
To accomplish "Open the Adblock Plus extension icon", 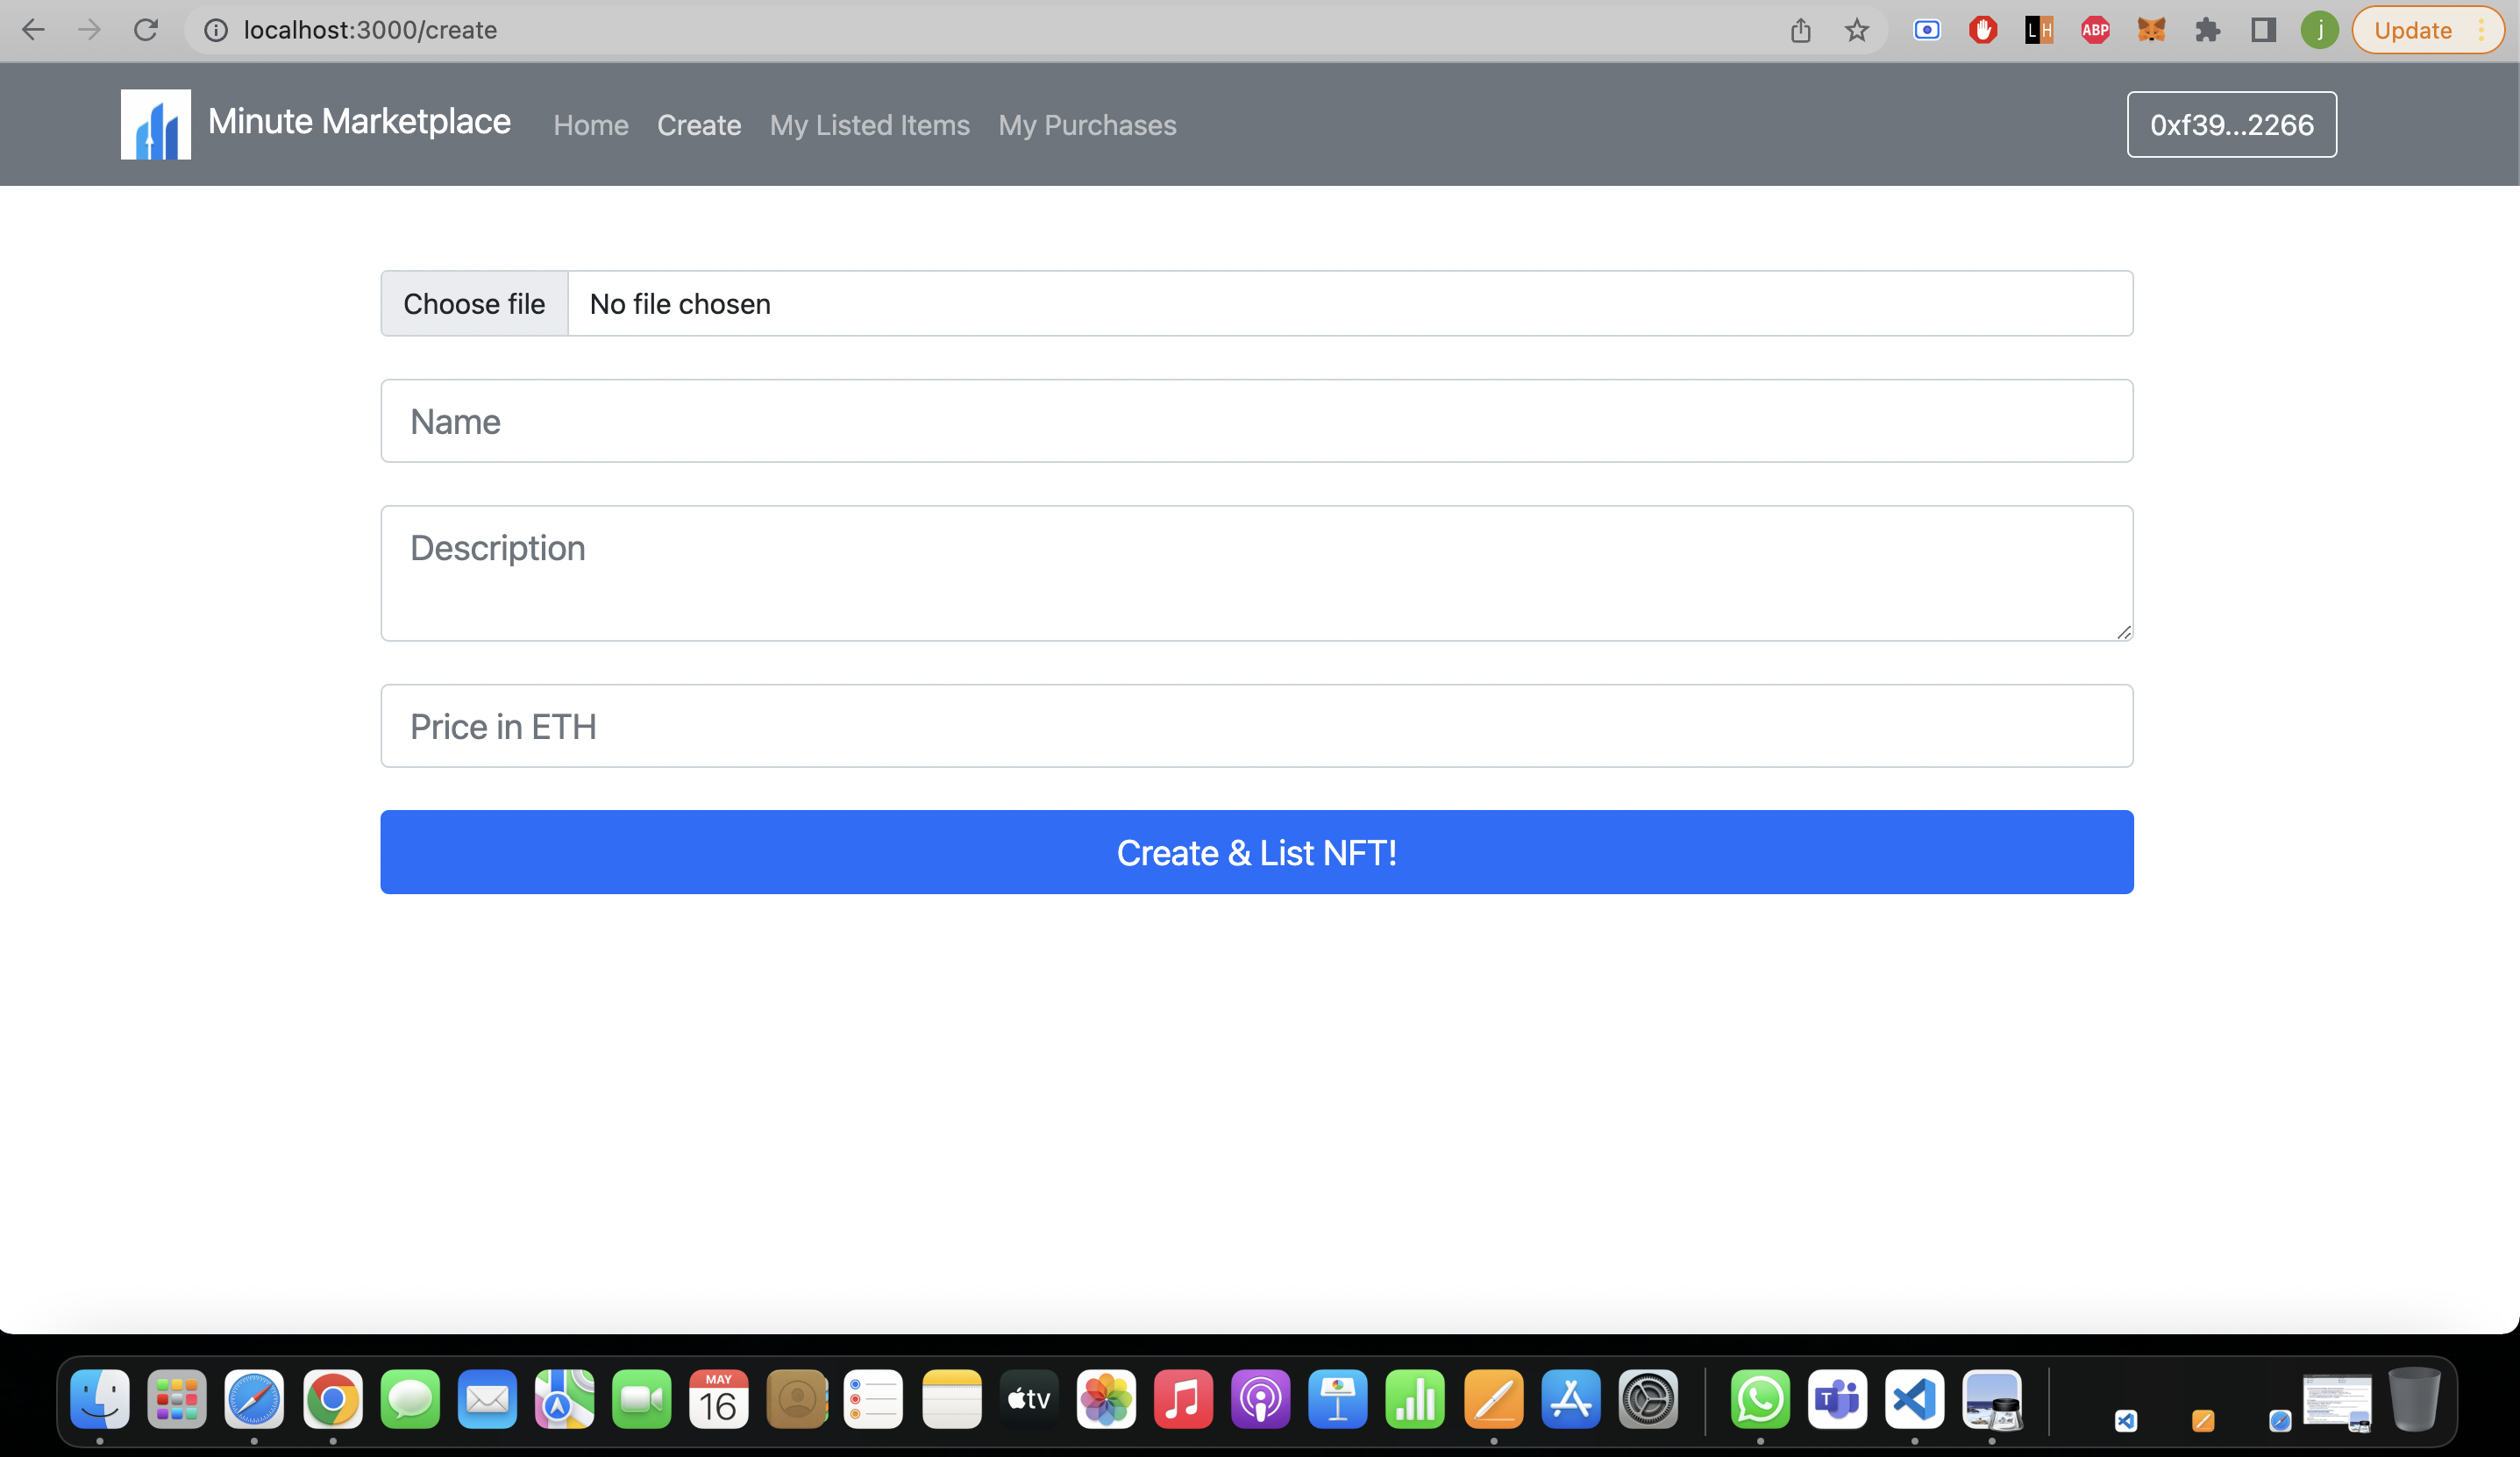I will (2095, 30).
